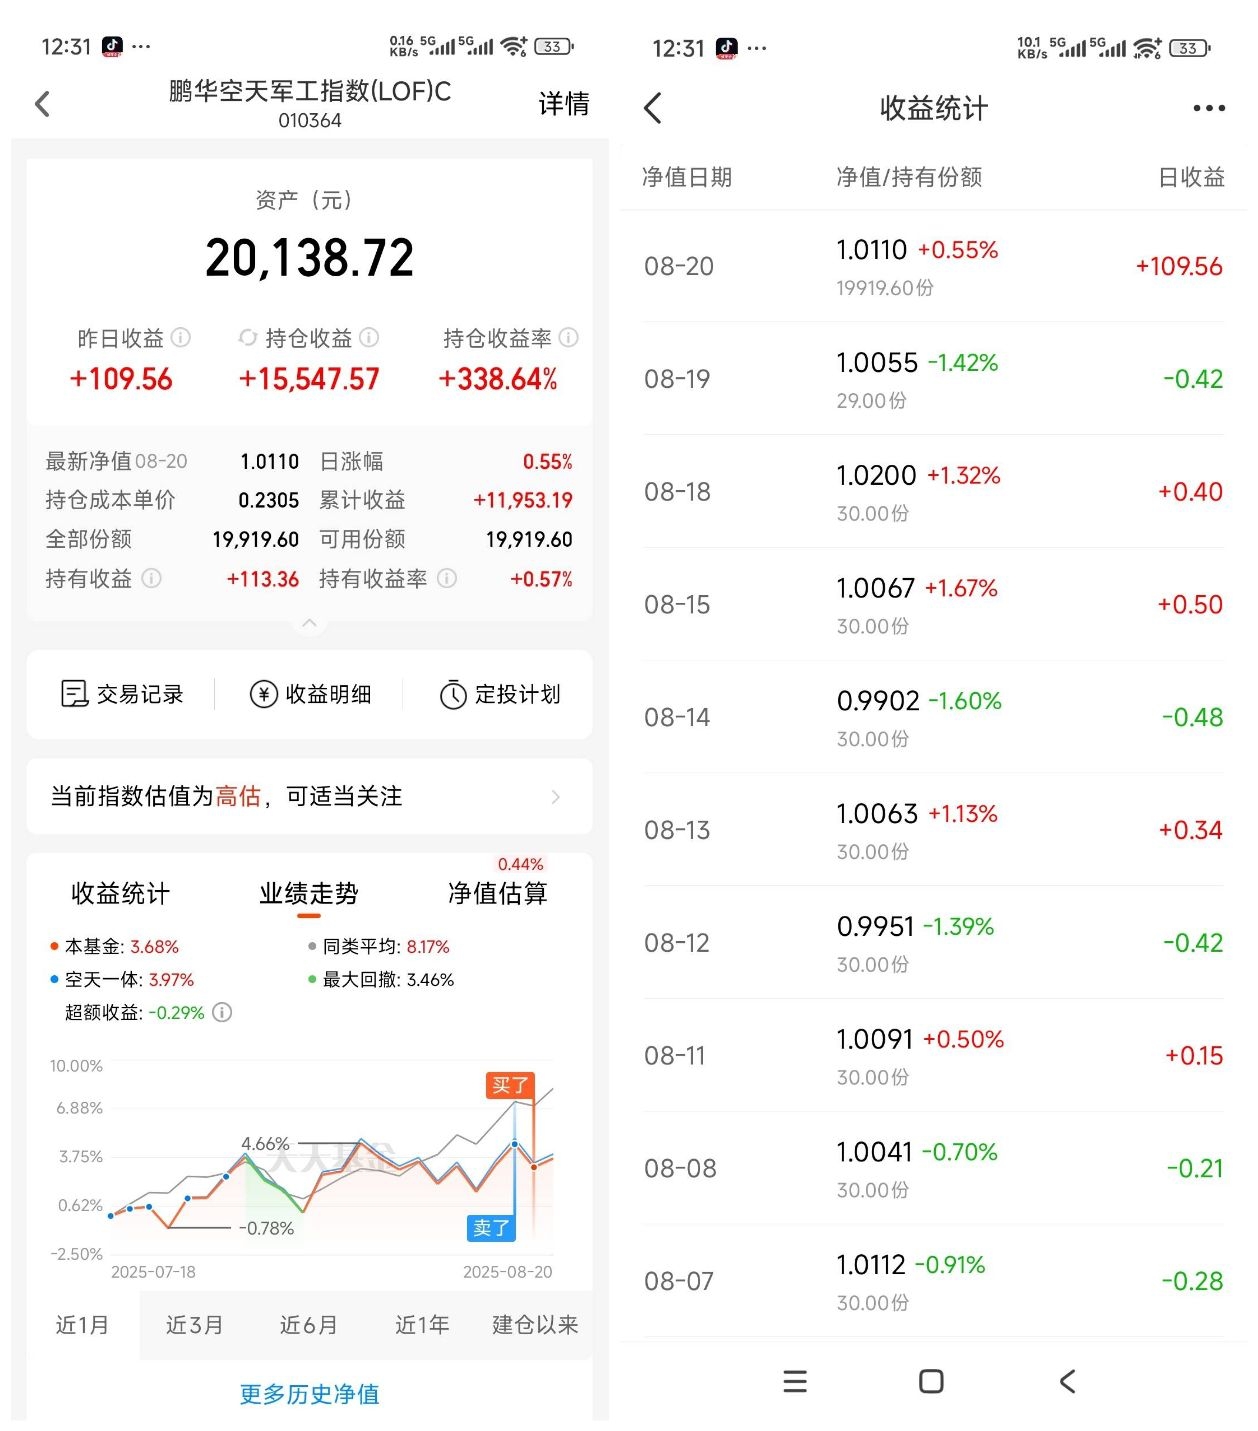Collapse the asset details panel arrow

point(310,623)
